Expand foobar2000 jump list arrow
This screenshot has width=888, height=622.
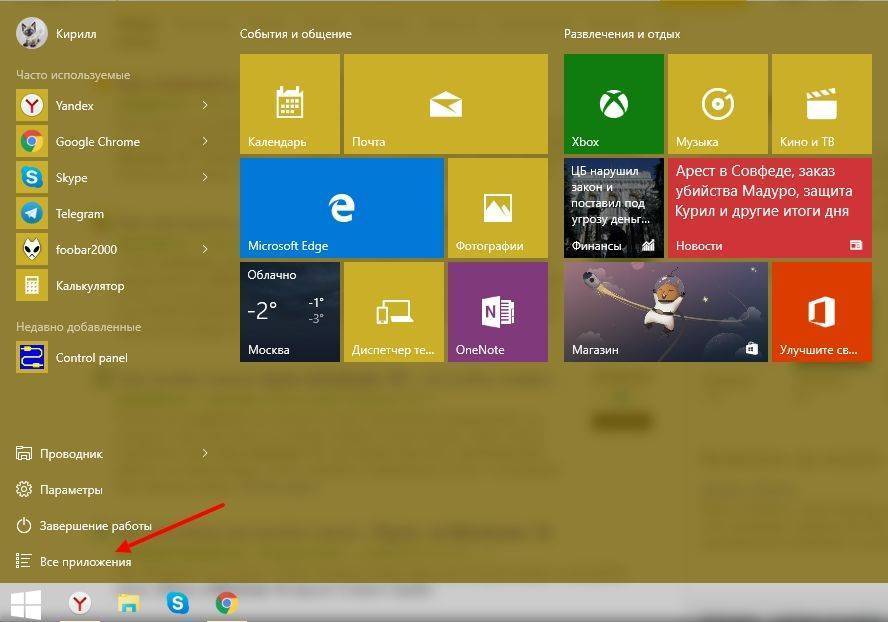point(205,249)
